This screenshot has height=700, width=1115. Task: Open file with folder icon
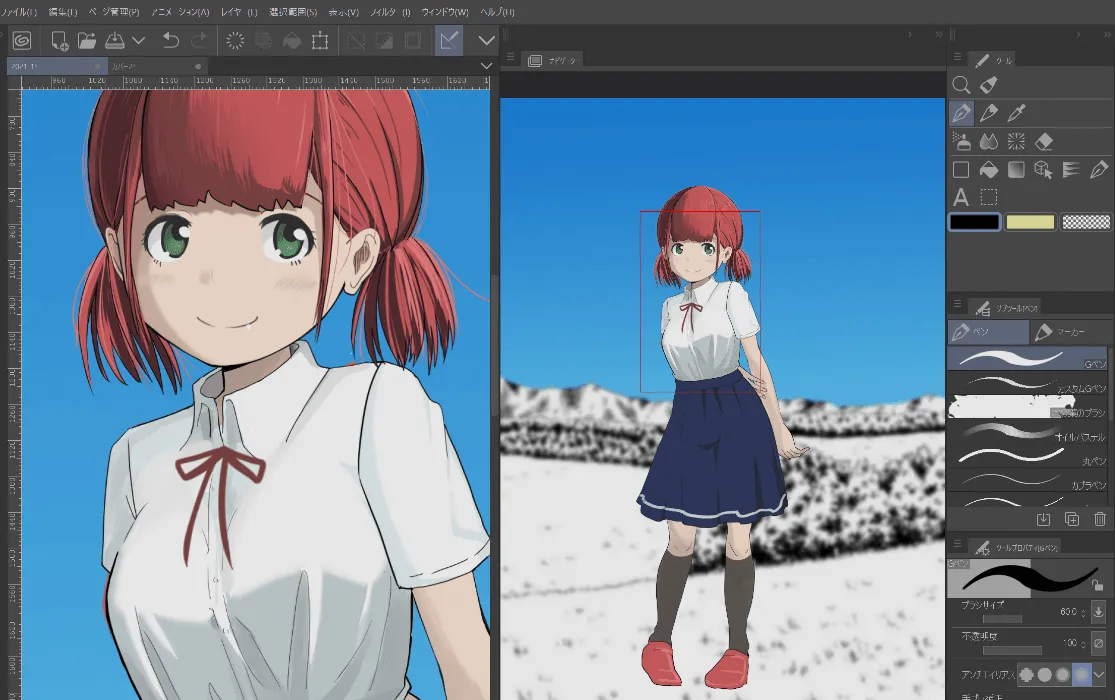click(x=87, y=41)
